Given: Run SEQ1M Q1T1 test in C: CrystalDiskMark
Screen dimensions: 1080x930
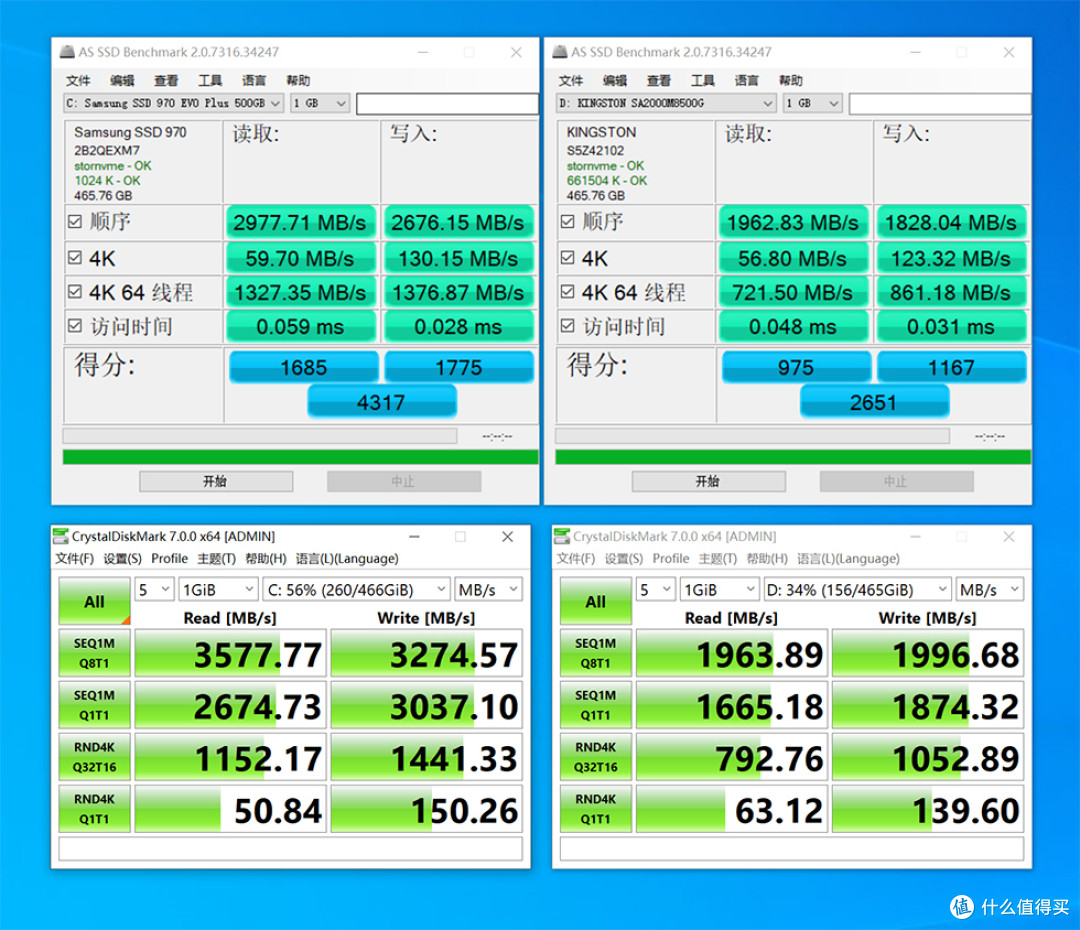Looking at the screenshot, I should coord(94,705).
